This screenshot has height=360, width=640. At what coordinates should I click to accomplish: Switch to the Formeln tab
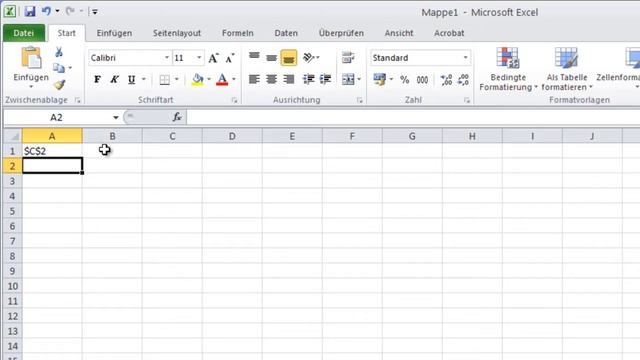tap(238, 33)
